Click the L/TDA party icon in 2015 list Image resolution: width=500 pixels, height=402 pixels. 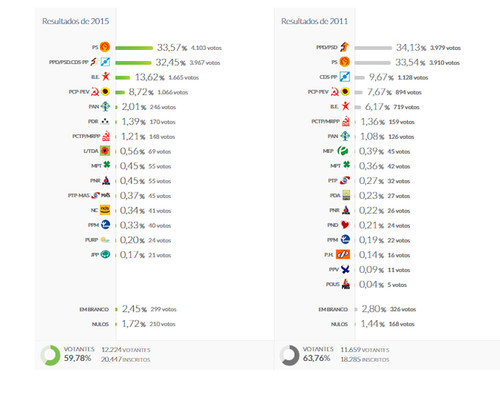[105, 151]
